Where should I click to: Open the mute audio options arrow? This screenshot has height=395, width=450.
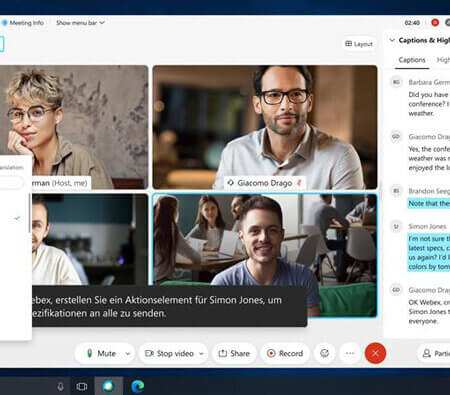[128, 353]
